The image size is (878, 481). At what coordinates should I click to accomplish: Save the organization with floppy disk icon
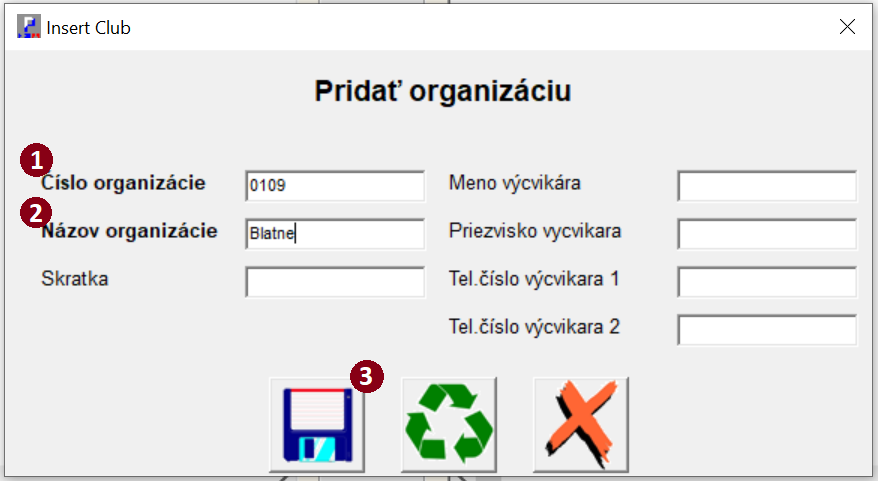(x=317, y=425)
